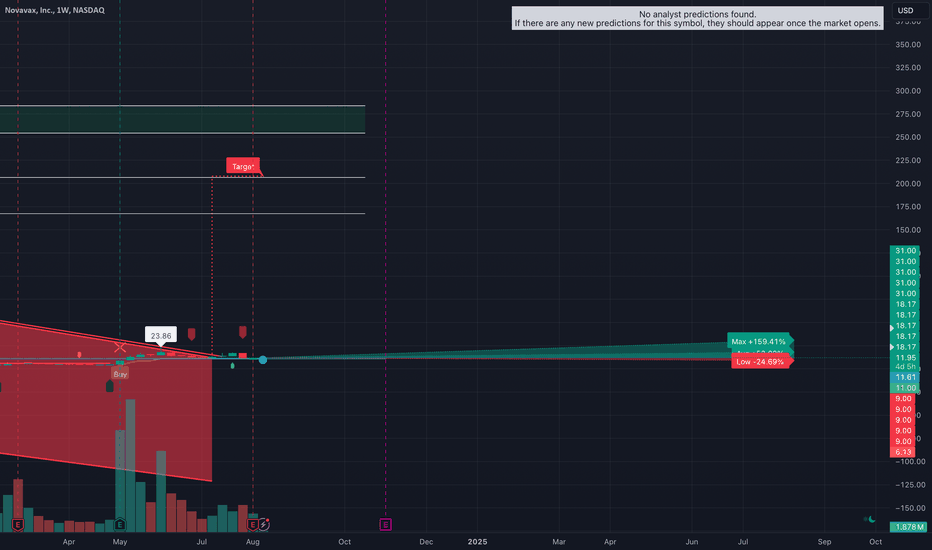Click the 1.878M volume label
This screenshot has height=550, width=932.
tap(908, 527)
